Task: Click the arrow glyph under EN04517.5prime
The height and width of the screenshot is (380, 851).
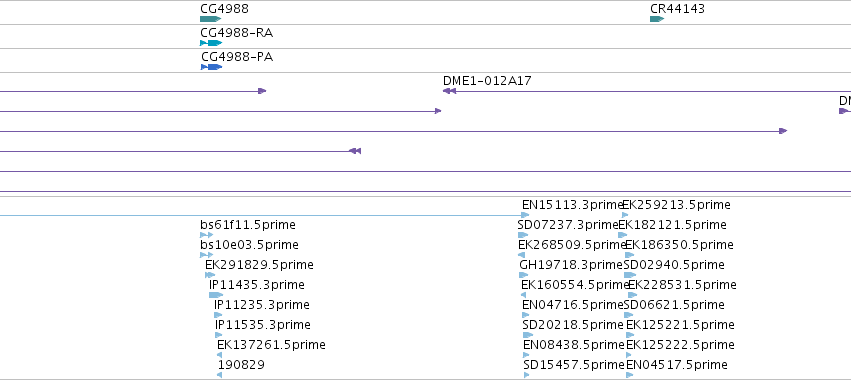Action: [630, 375]
